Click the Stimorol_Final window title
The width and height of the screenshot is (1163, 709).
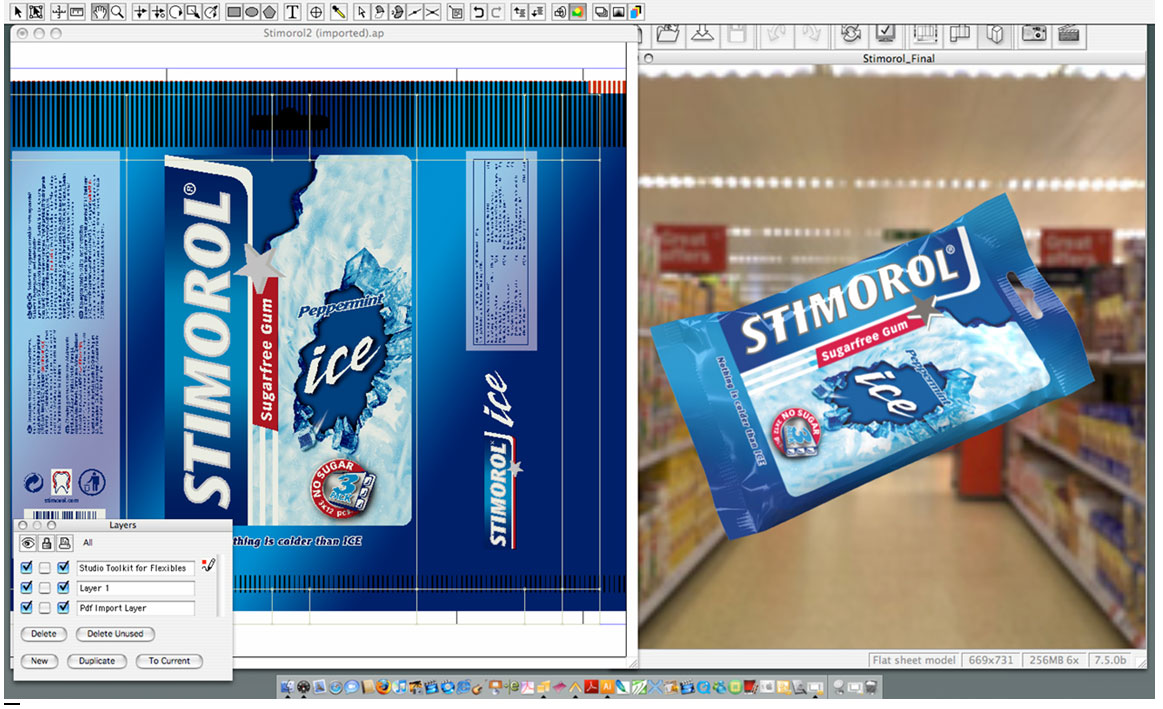[898, 58]
